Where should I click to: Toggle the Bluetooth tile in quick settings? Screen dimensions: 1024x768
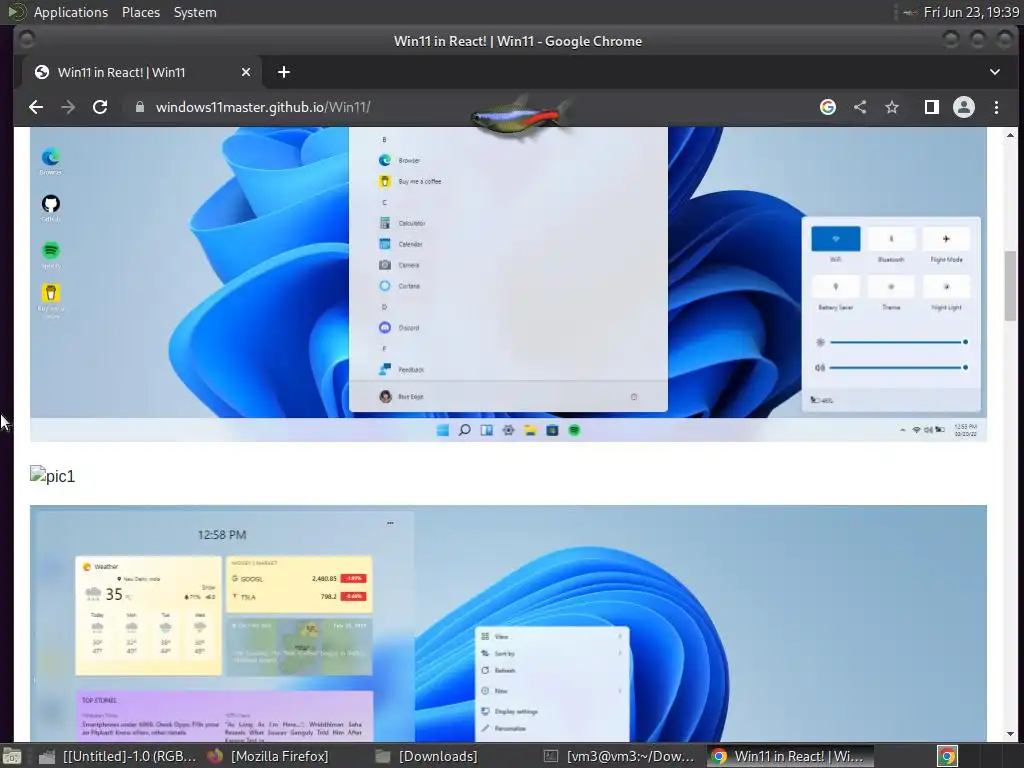pos(891,239)
